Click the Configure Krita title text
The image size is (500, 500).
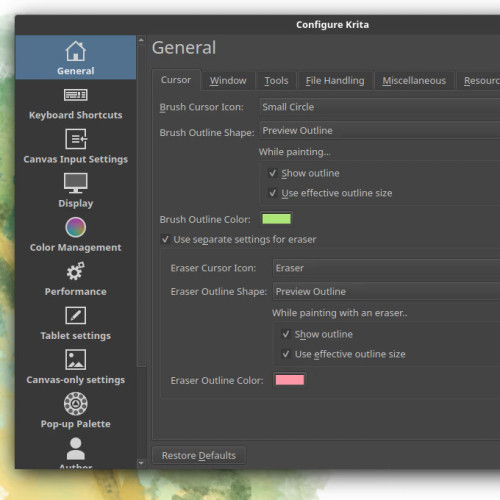[x=333, y=25]
